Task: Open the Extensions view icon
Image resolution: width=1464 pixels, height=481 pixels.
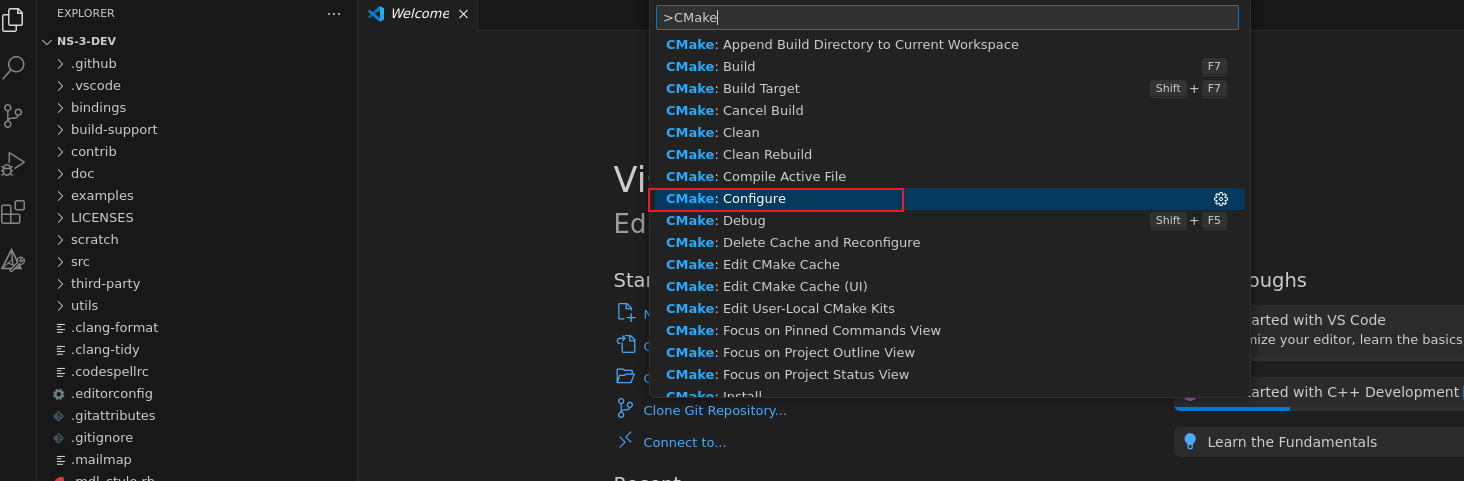Action: 13,212
